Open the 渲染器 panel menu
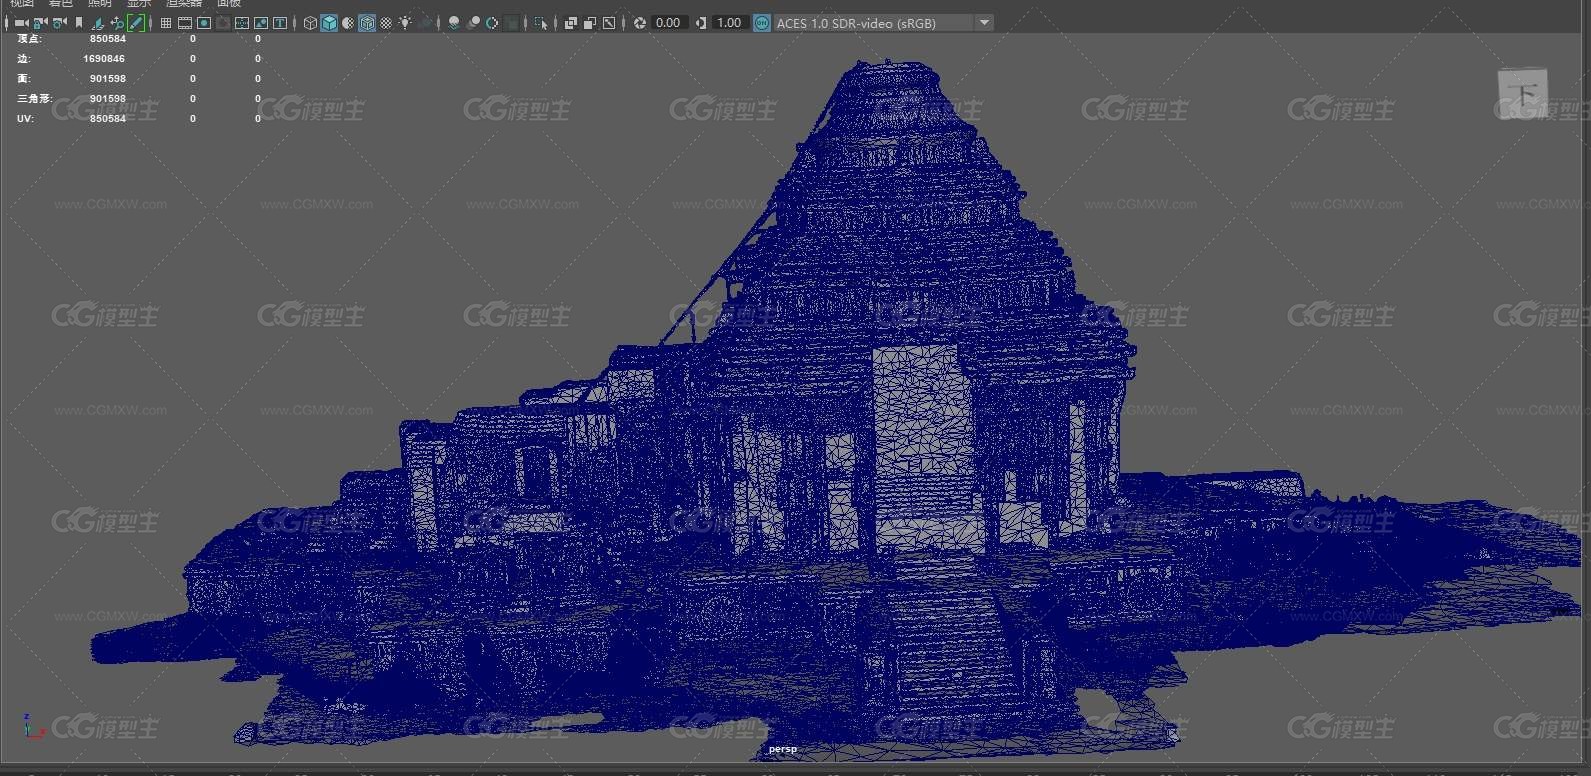1591x776 pixels. point(184,3)
